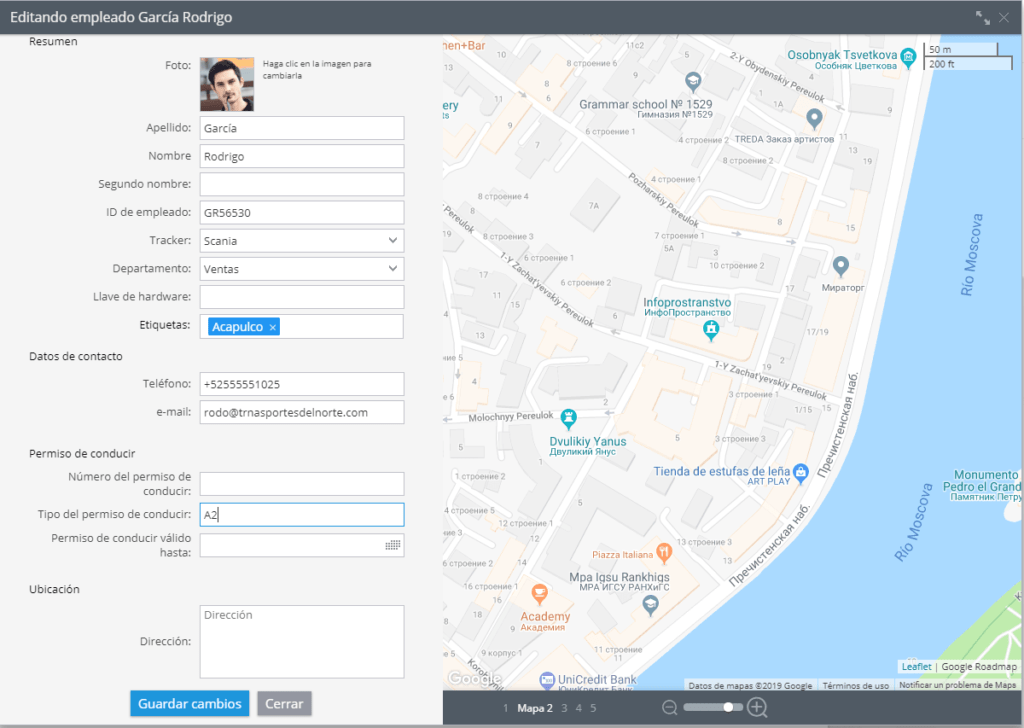1024x728 pixels.
Task: Click the Google Roadmap attribution text
Action: [979, 667]
